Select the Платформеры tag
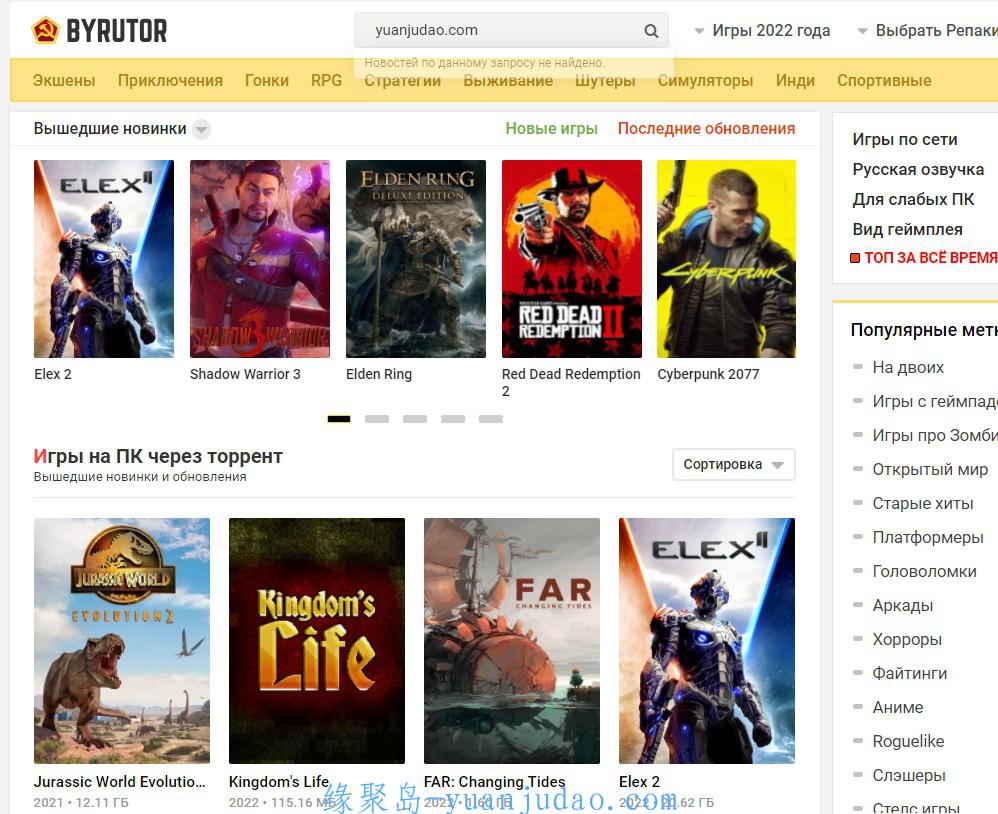Image resolution: width=998 pixels, height=814 pixels. [928, 537]
